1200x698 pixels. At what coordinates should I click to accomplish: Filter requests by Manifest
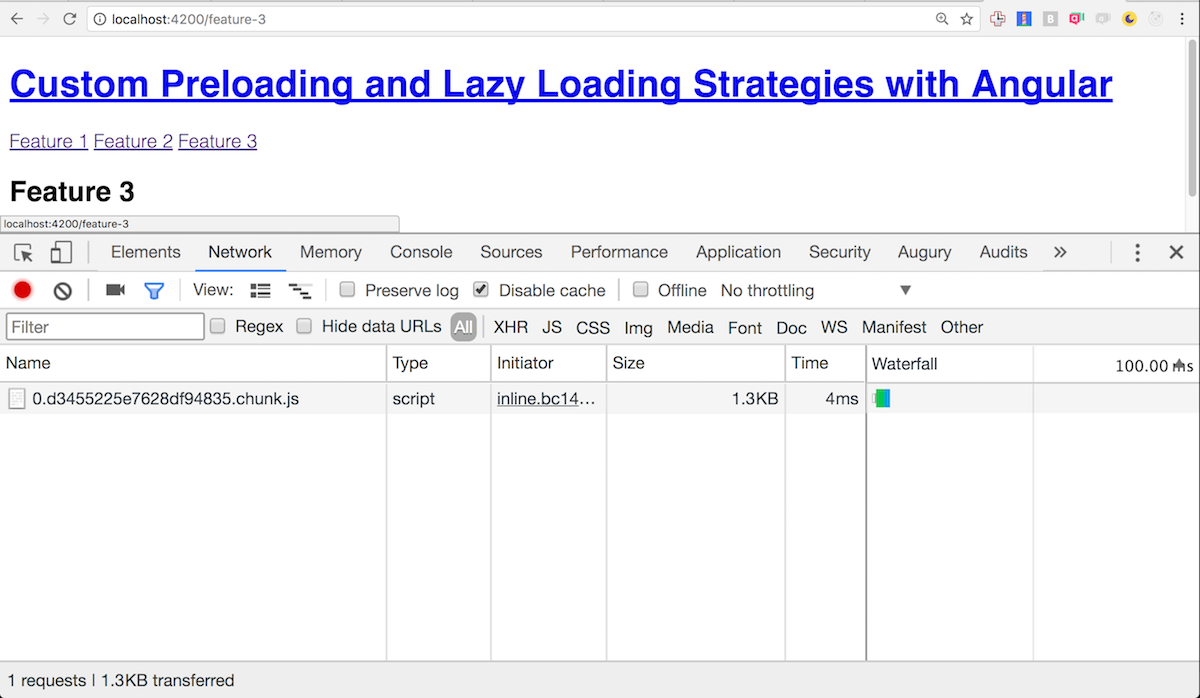894,327
